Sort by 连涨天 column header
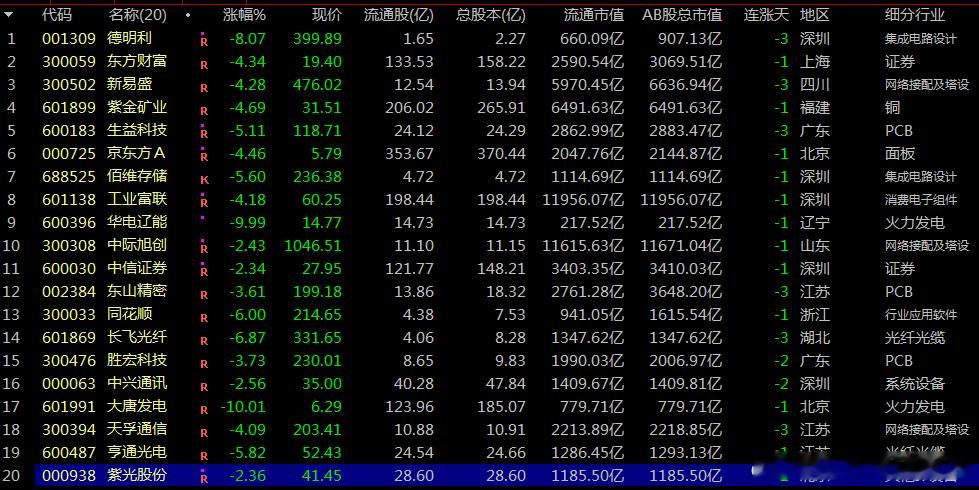This screenshot has width=979, height=490. (x=766, y=15)
